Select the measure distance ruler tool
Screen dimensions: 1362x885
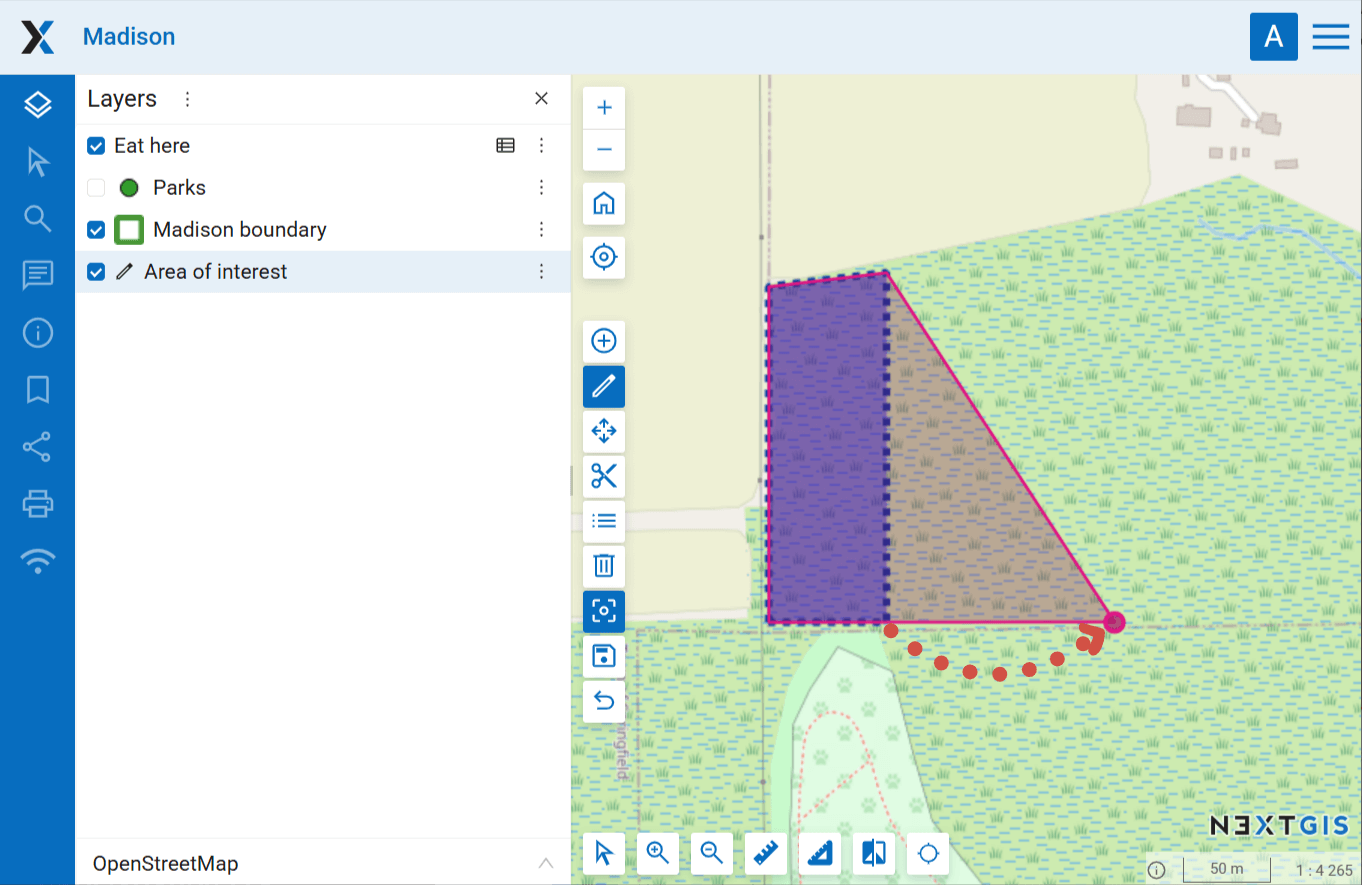click(x=766, y=853)
